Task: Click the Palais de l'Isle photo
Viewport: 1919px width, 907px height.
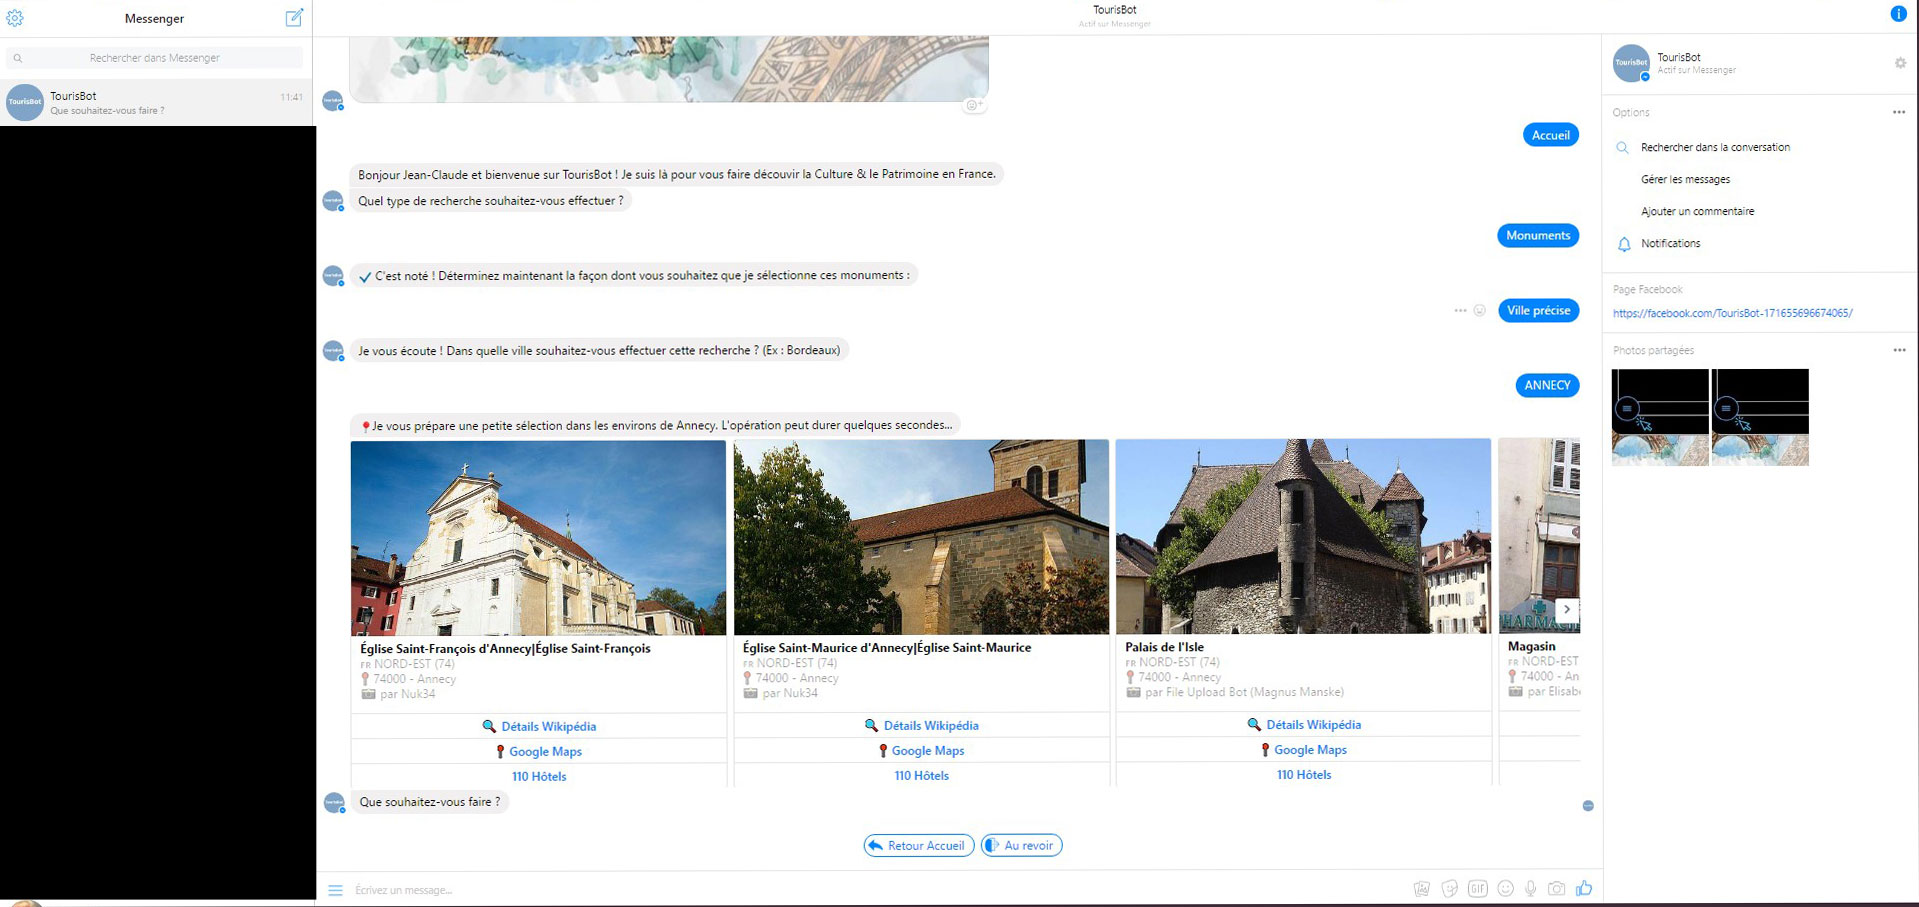Action: click(x=1303, y=536)
